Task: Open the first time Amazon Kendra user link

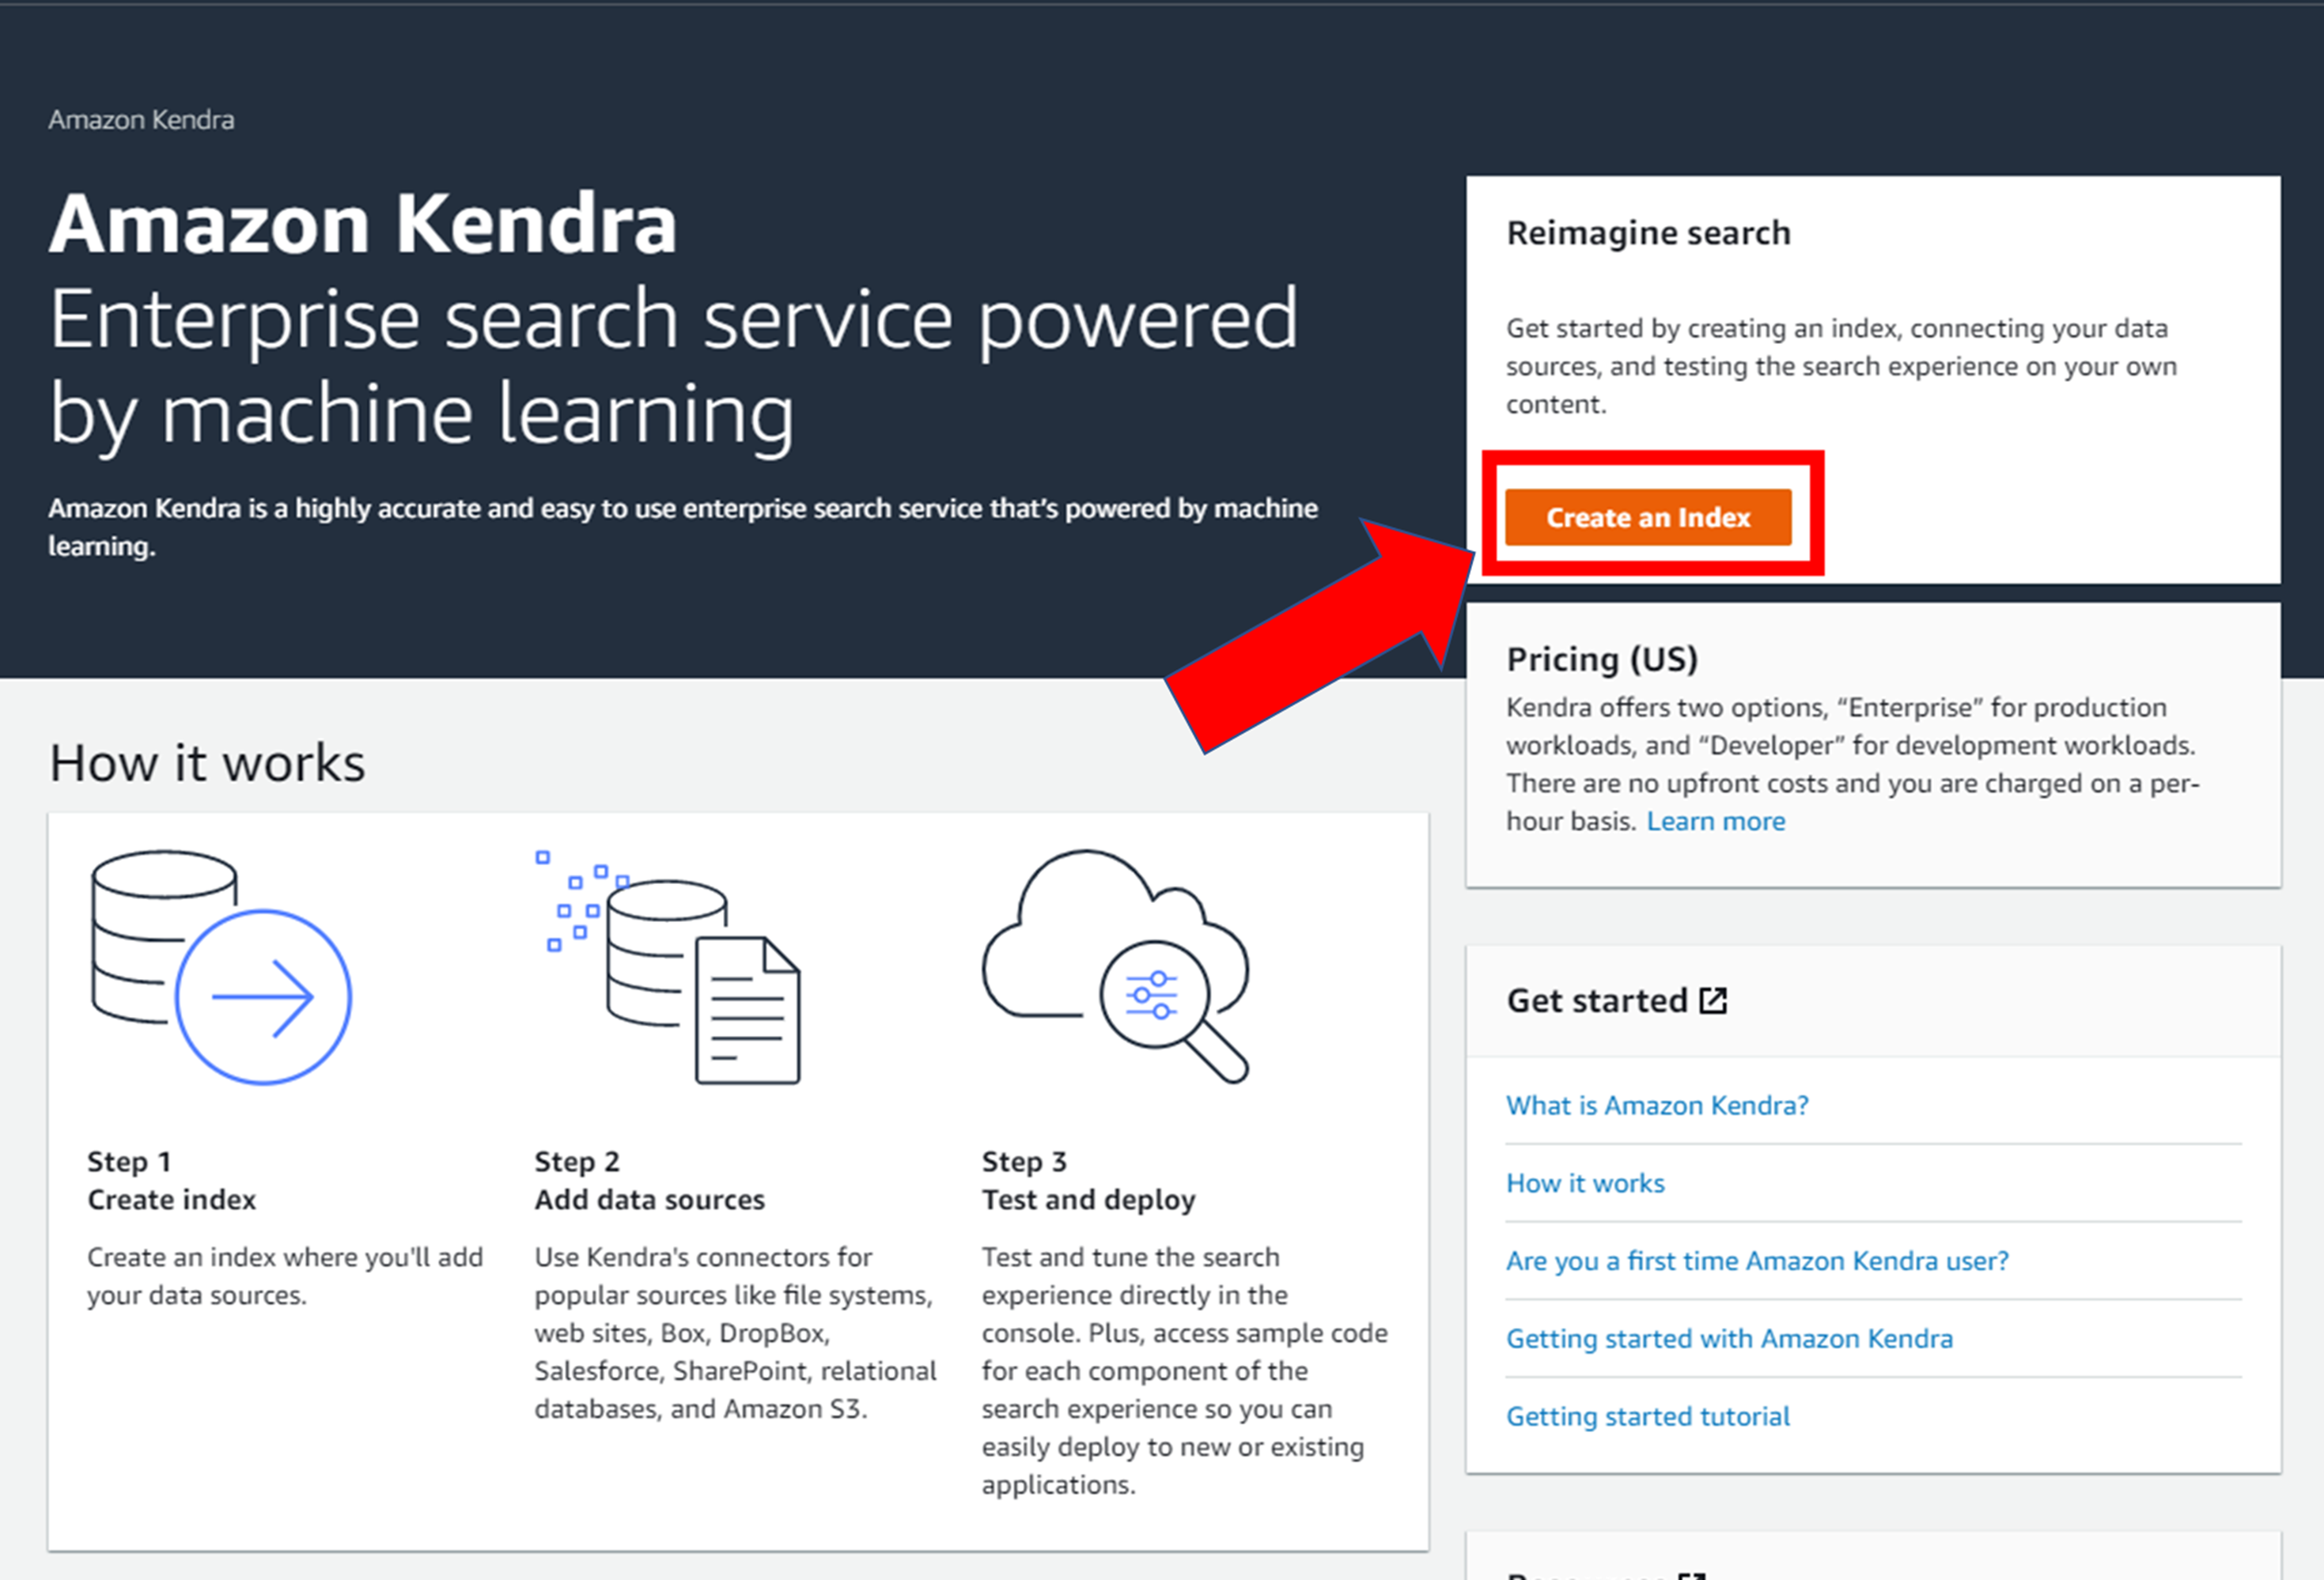Action: point(1757,1260)
